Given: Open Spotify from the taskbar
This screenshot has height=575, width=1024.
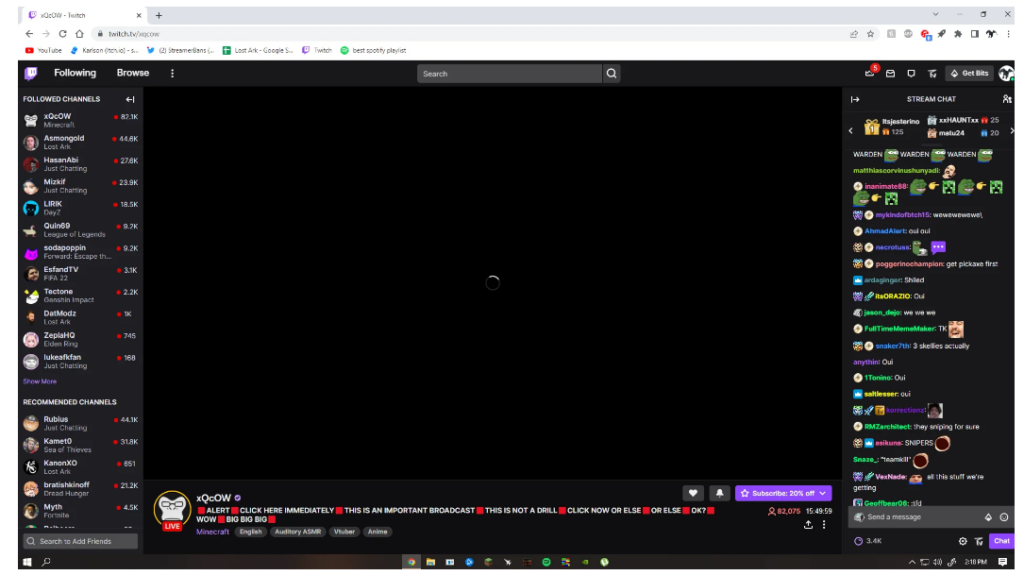Looking at the screenshot, I should tap(546, 562).
